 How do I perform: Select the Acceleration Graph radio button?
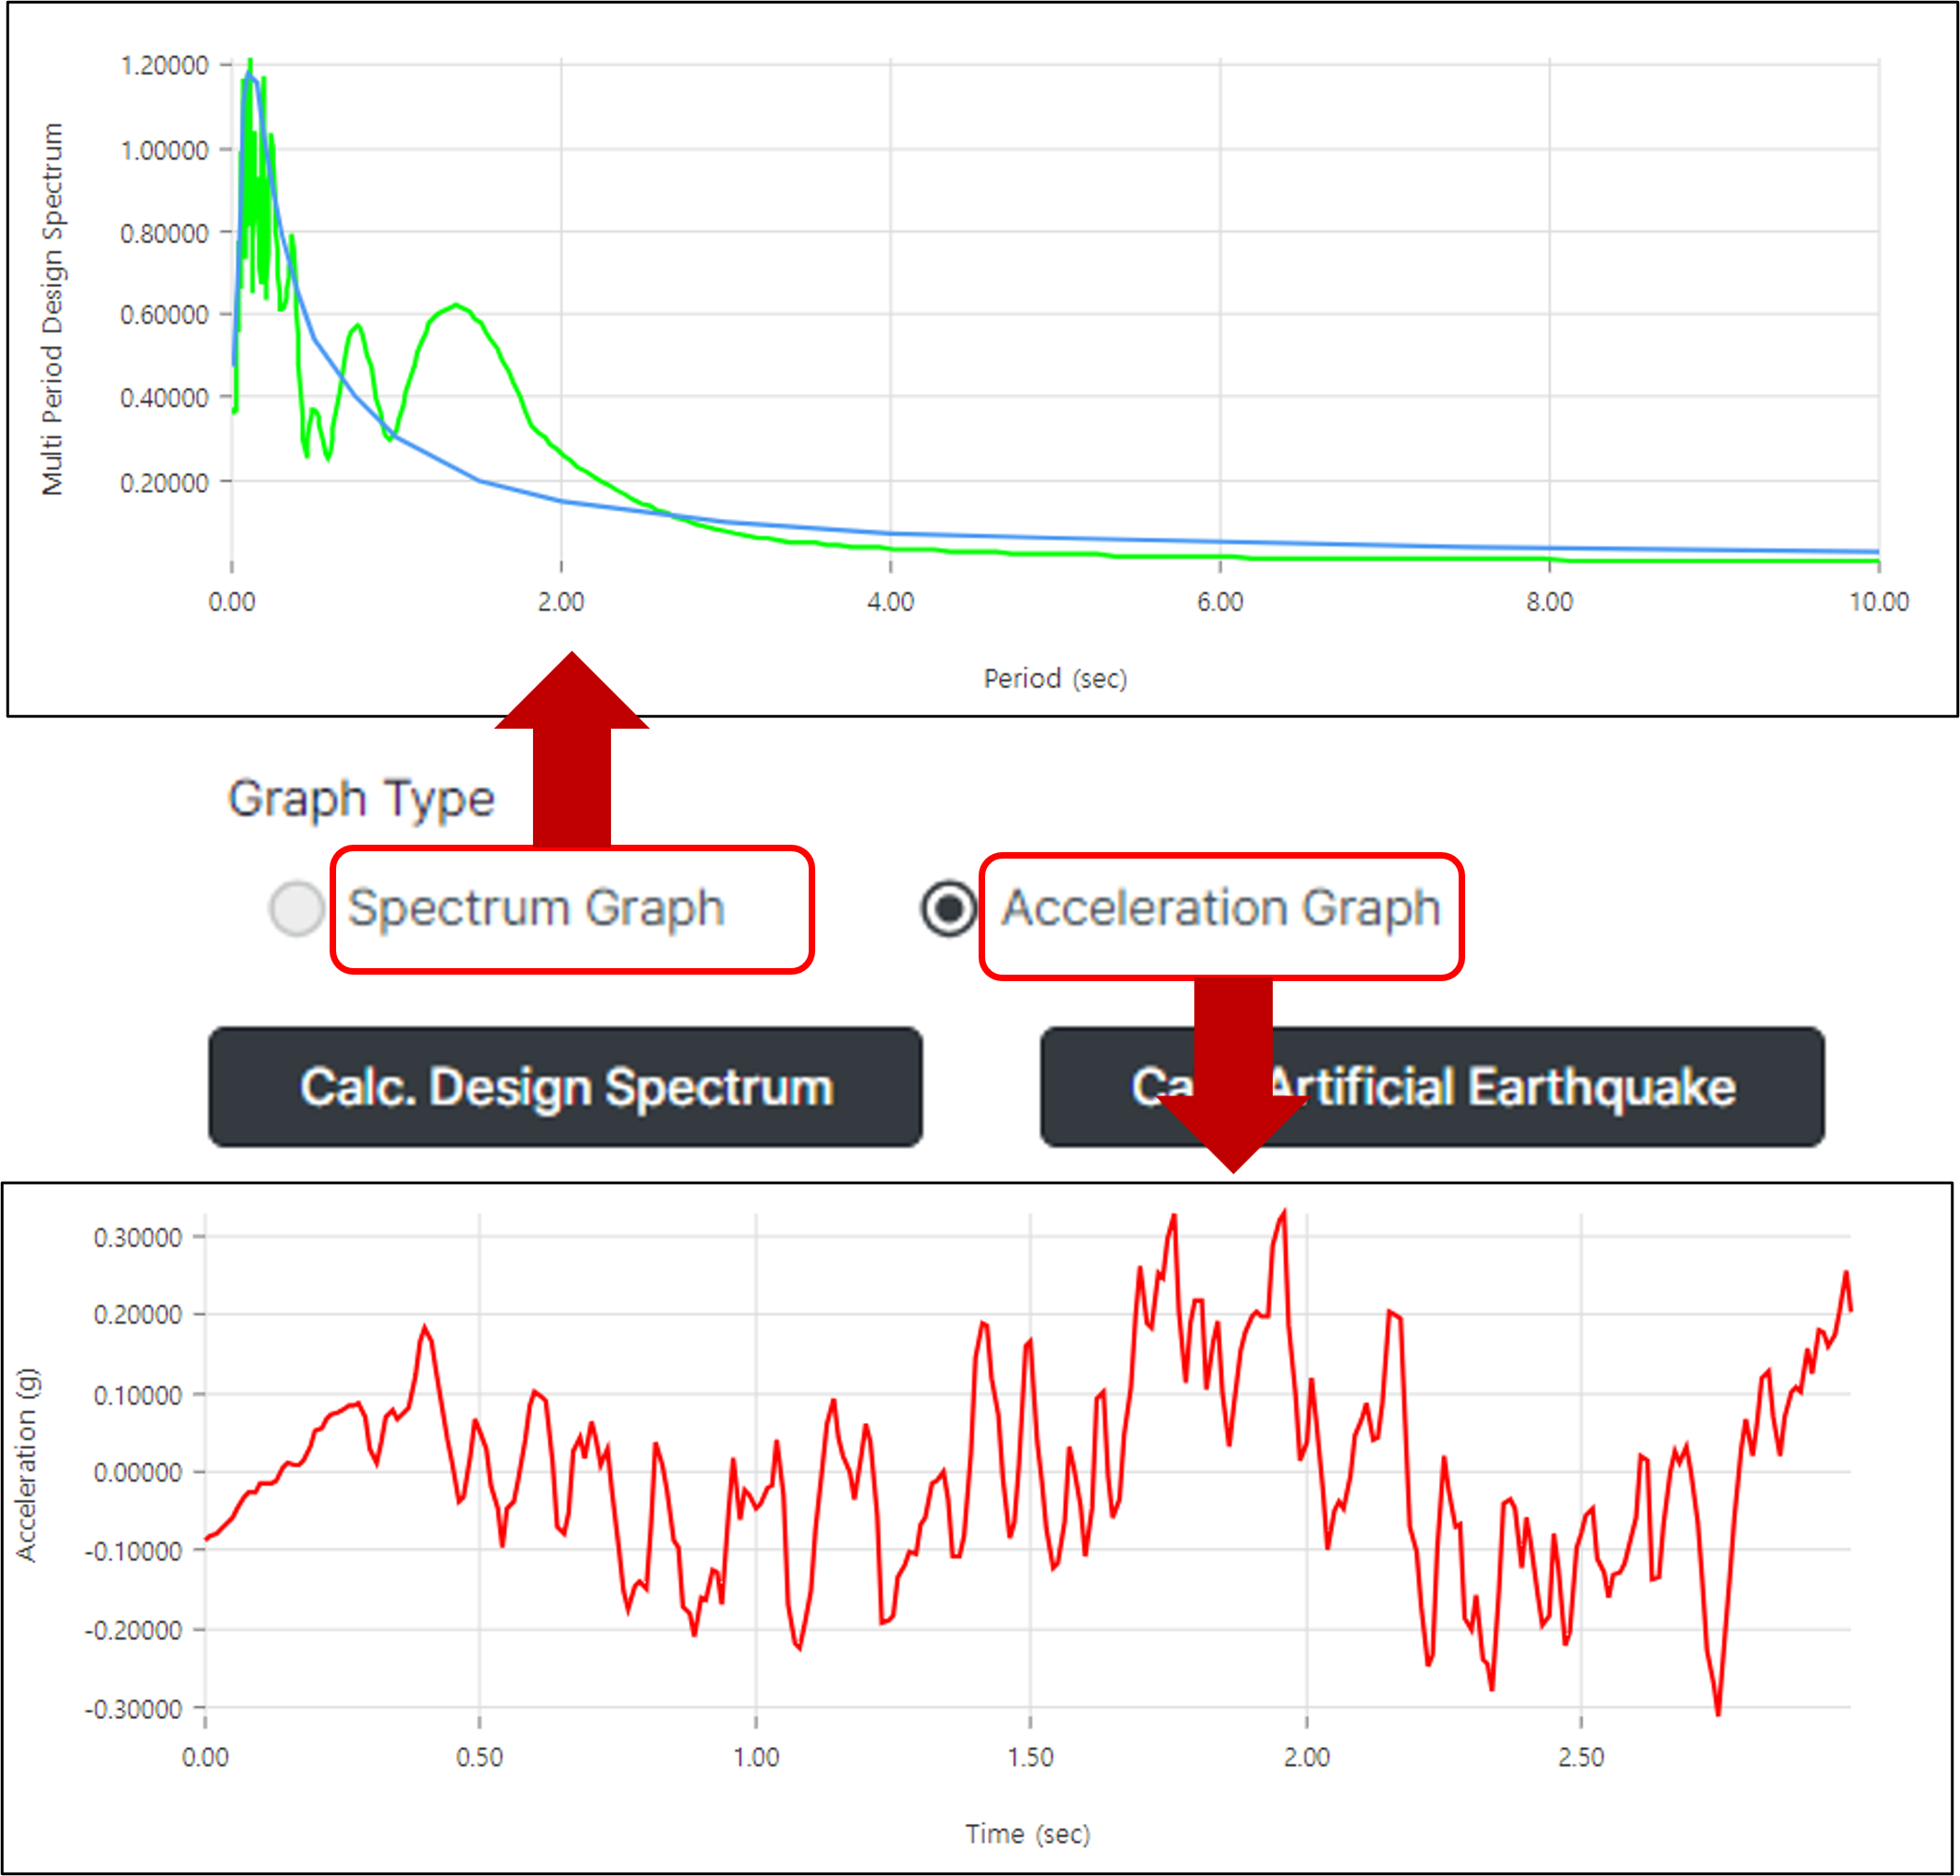(x=948, y=908)
